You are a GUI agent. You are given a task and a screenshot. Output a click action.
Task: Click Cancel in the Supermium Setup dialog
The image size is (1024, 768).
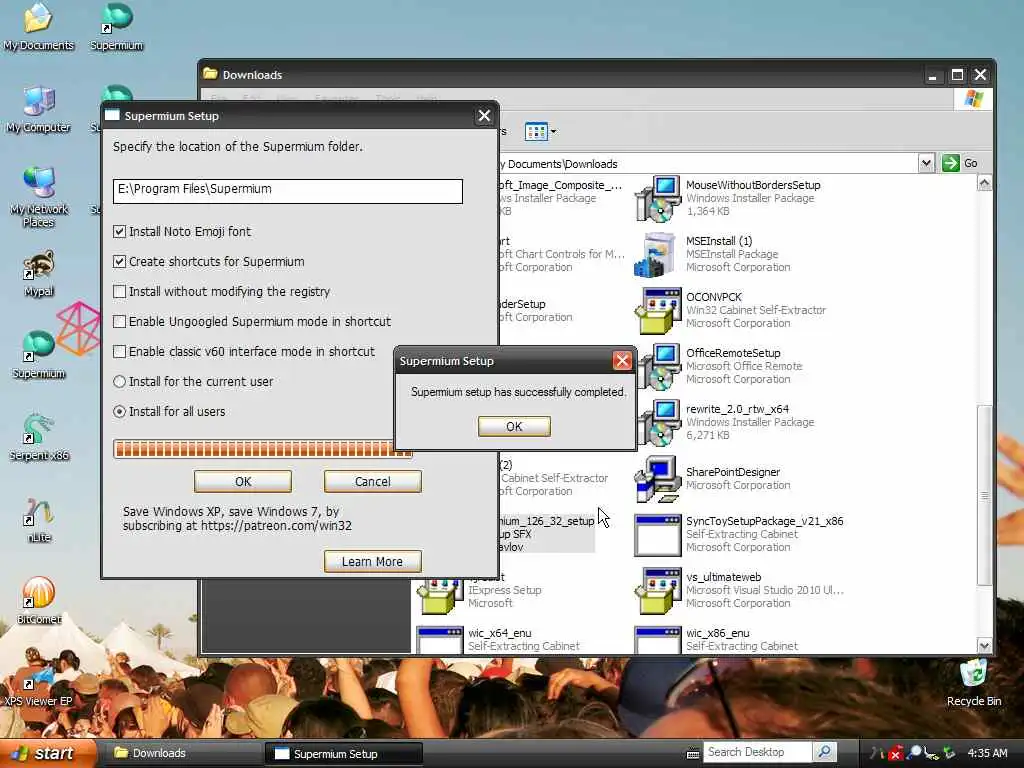coord(373,481)
